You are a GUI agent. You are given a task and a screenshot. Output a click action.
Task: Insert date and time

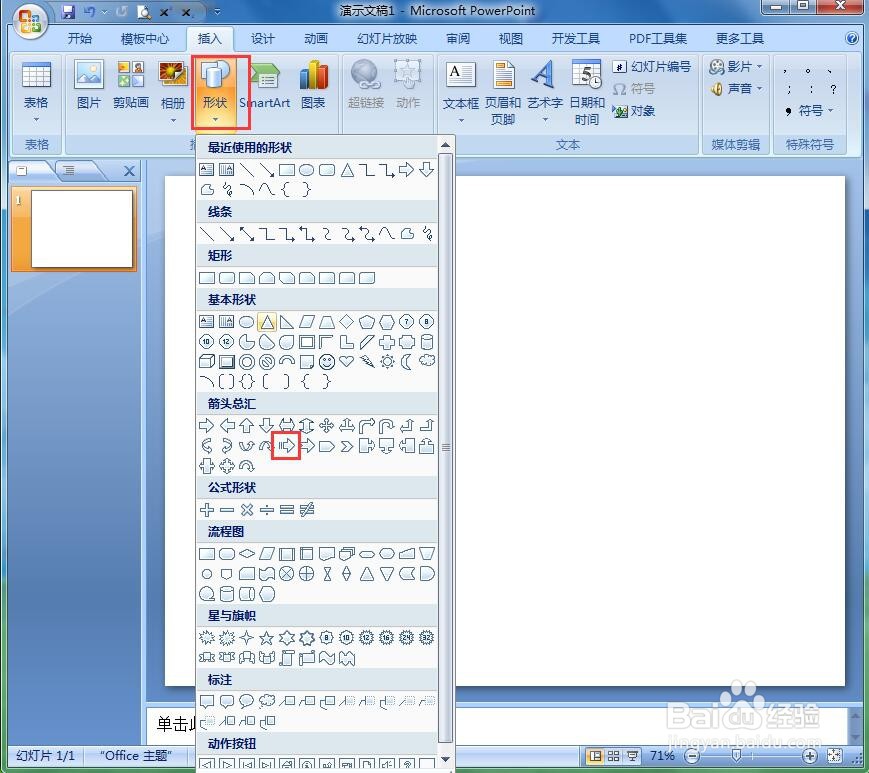pos(587,93)
